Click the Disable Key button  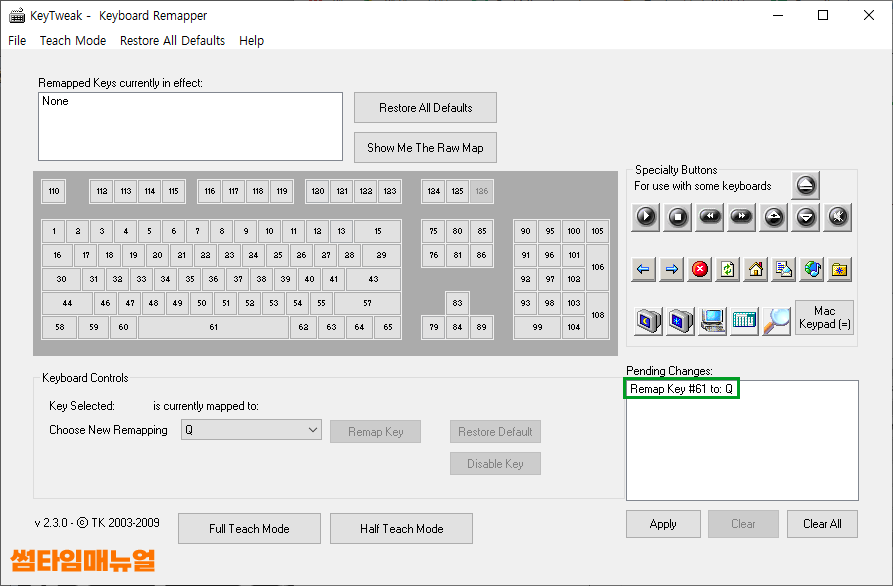coord(495,464)
